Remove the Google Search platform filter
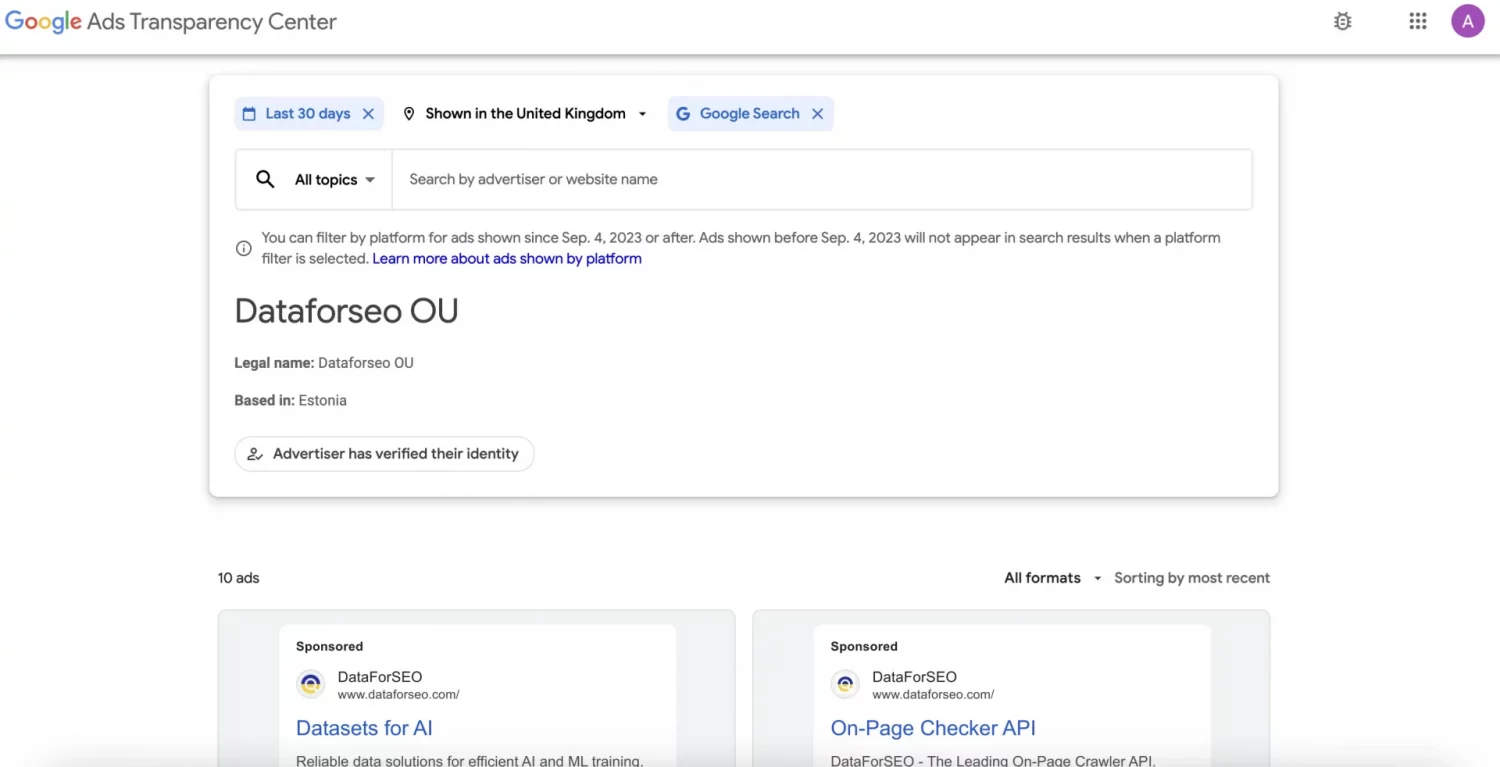 (x=817, y=114)
